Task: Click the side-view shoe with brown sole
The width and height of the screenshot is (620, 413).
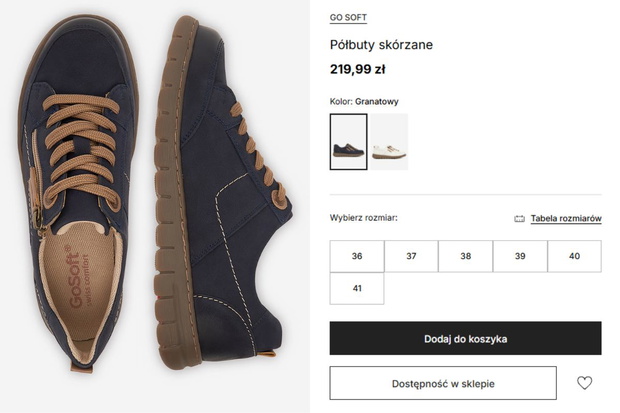Action: coord(221,194)
